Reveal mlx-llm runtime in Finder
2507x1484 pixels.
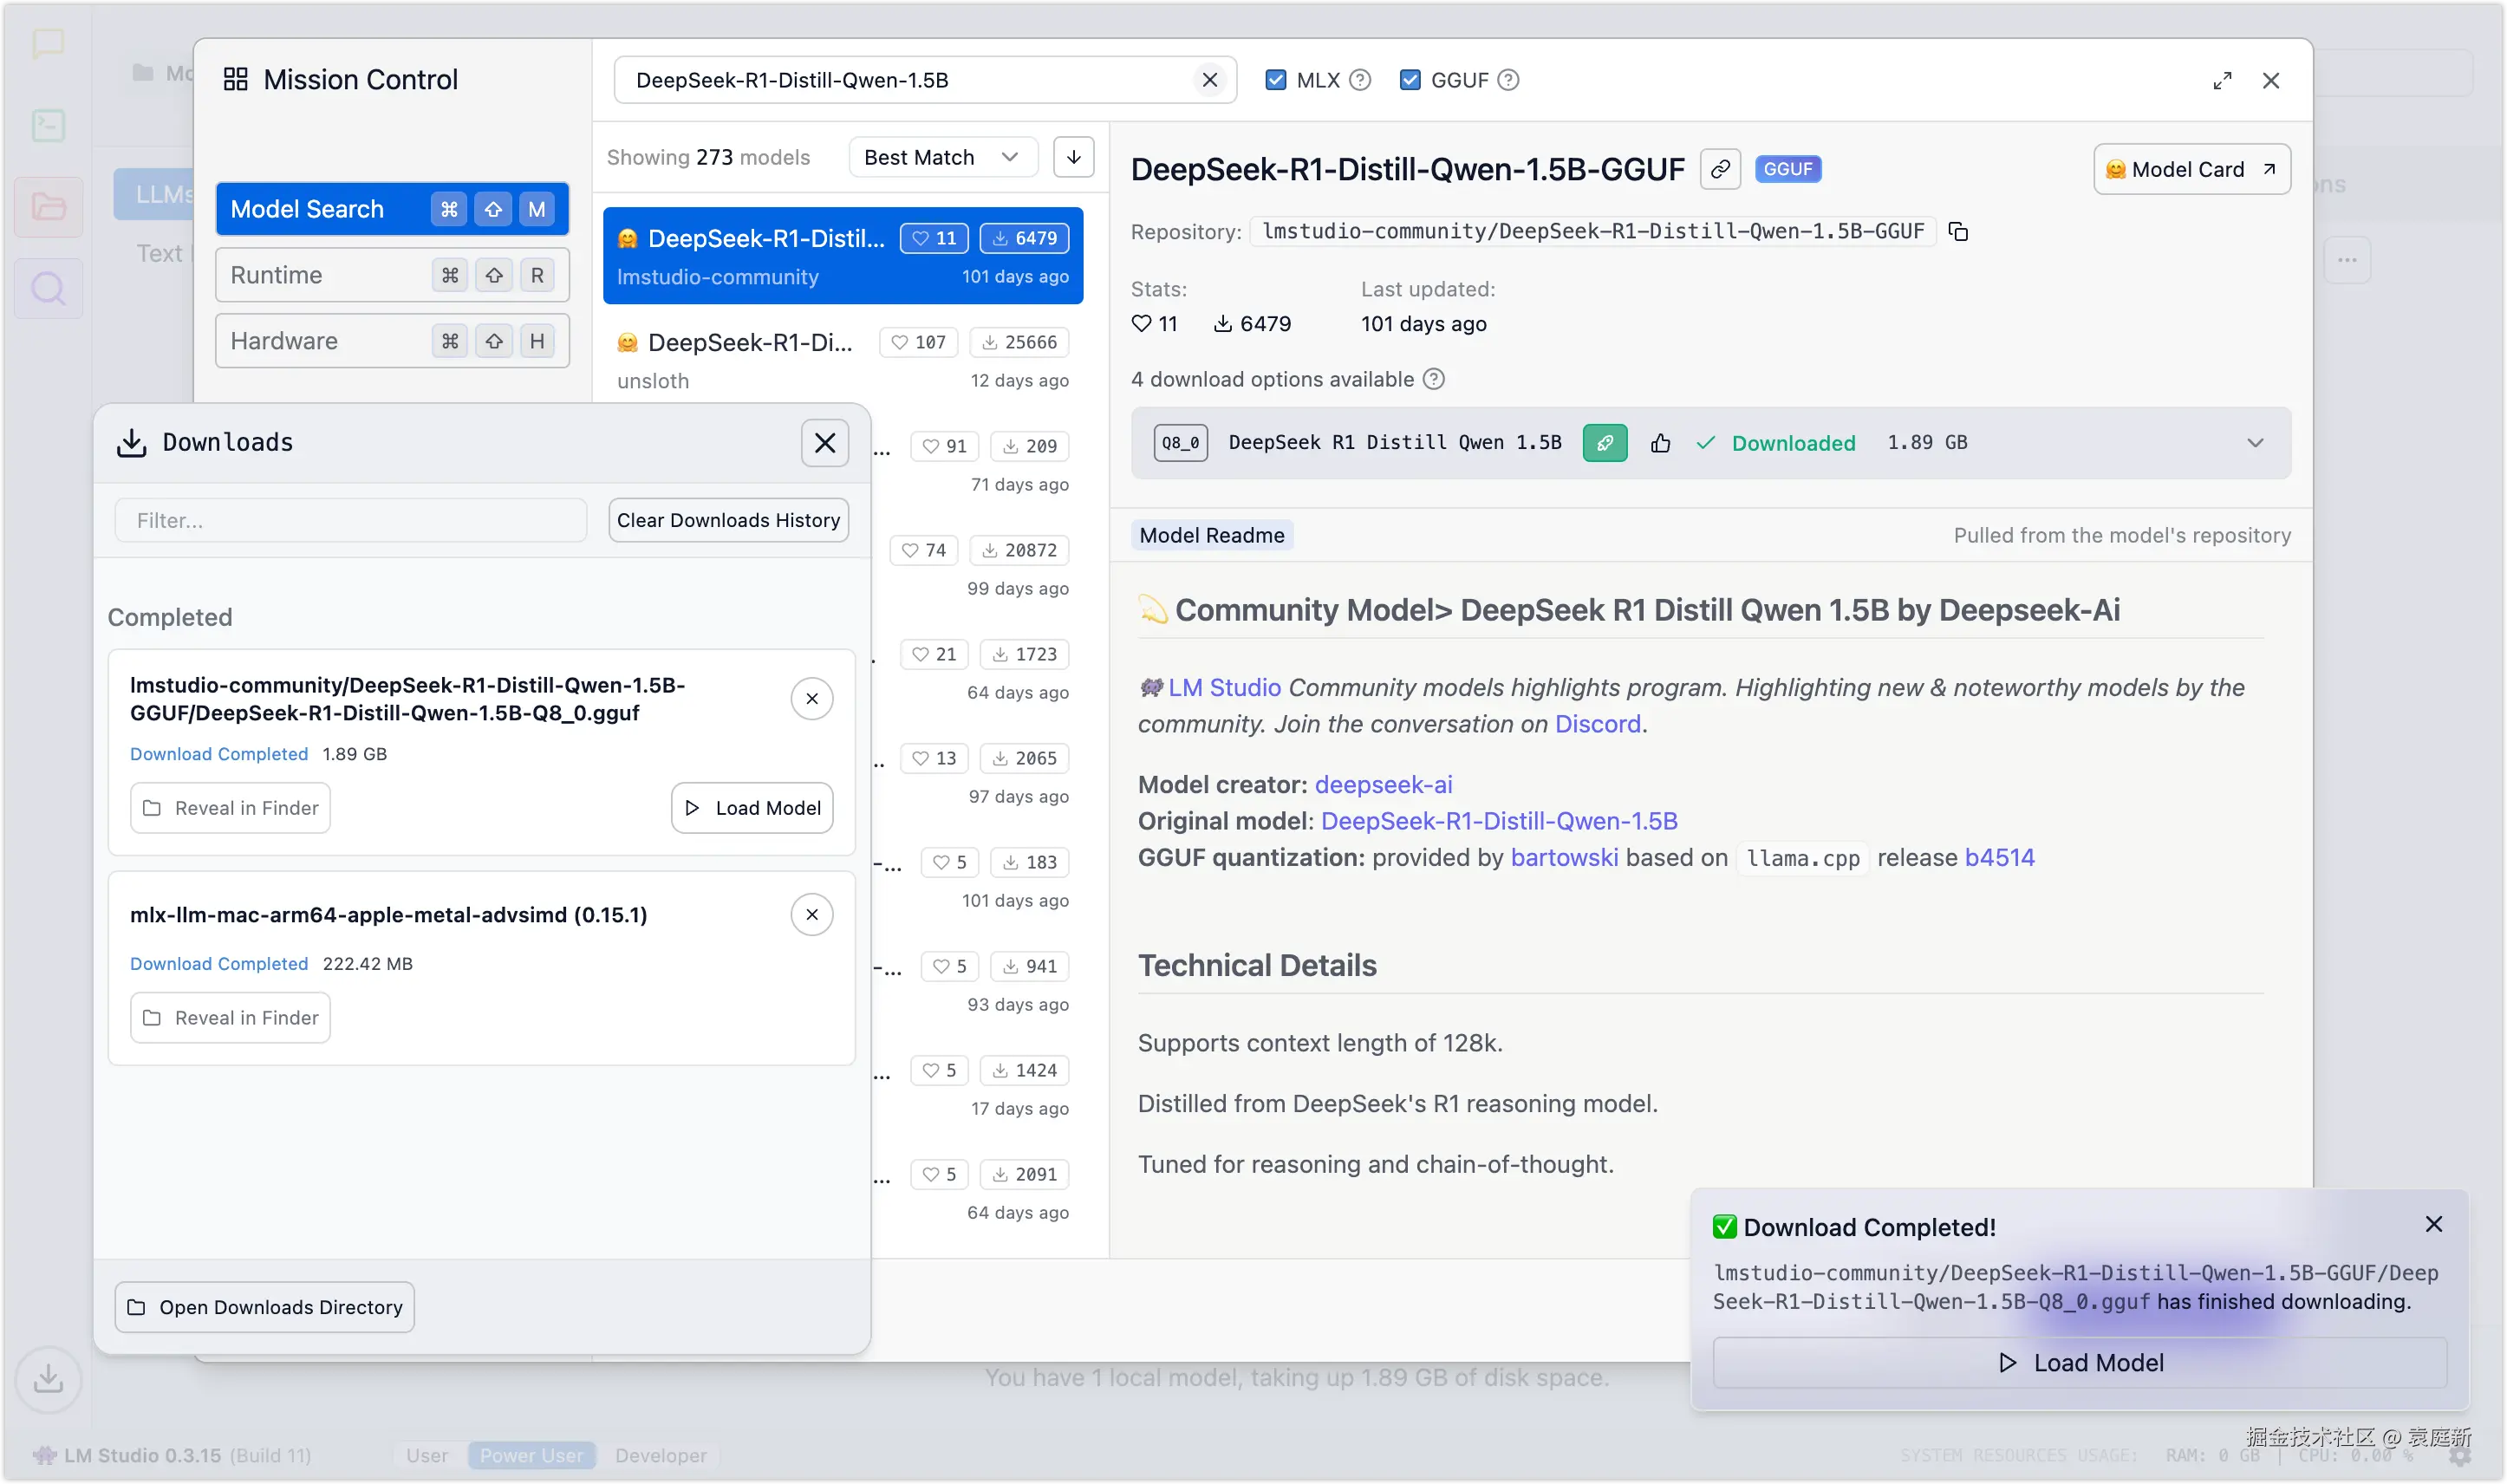coord(230,1018)
